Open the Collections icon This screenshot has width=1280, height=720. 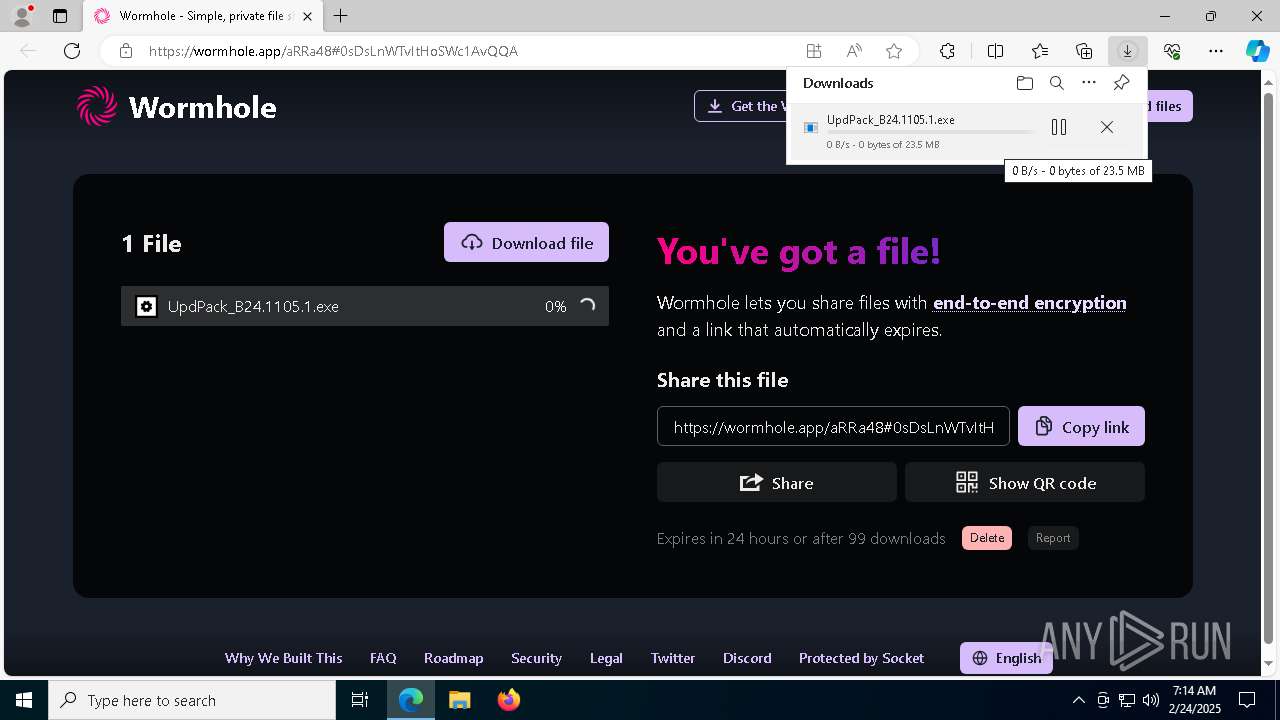1084,51
